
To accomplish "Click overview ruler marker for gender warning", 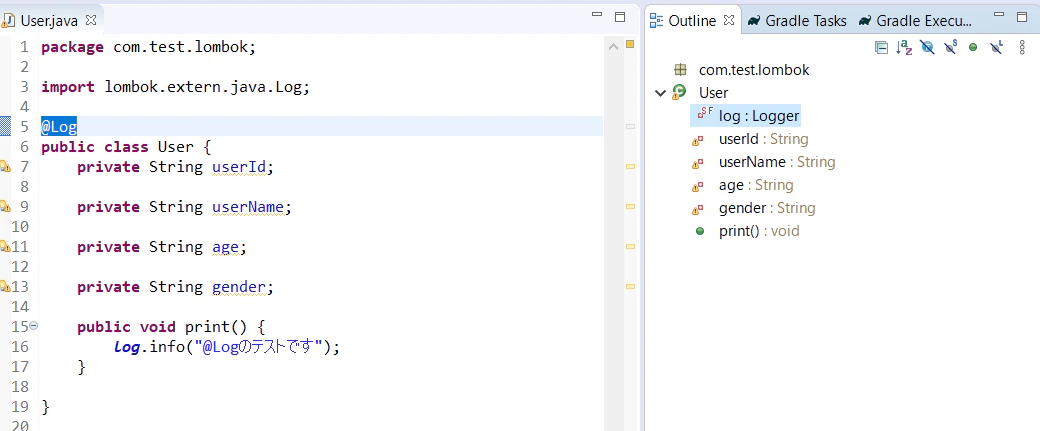I will click(x=631, y=286).
